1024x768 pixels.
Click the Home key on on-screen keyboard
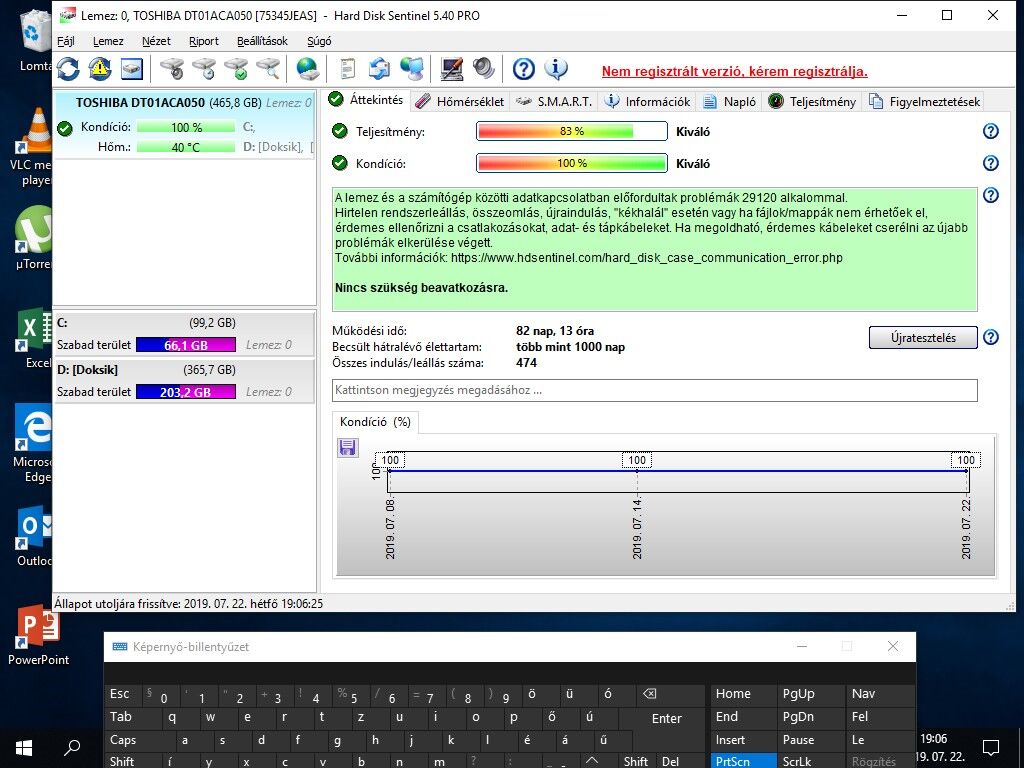coord(741,694)
